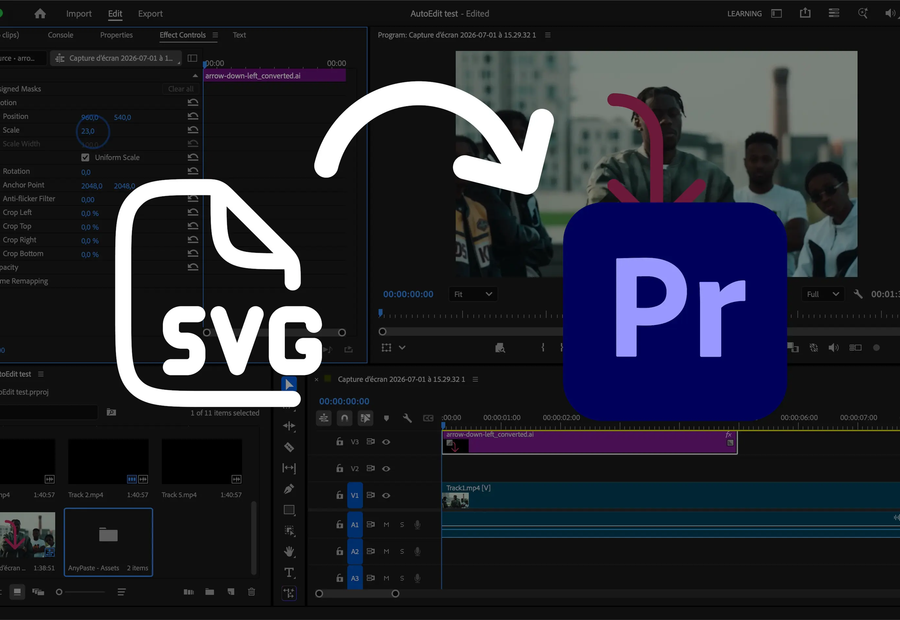
Task: Select the Ripple Edit tool
Action: tap(289, 426)
